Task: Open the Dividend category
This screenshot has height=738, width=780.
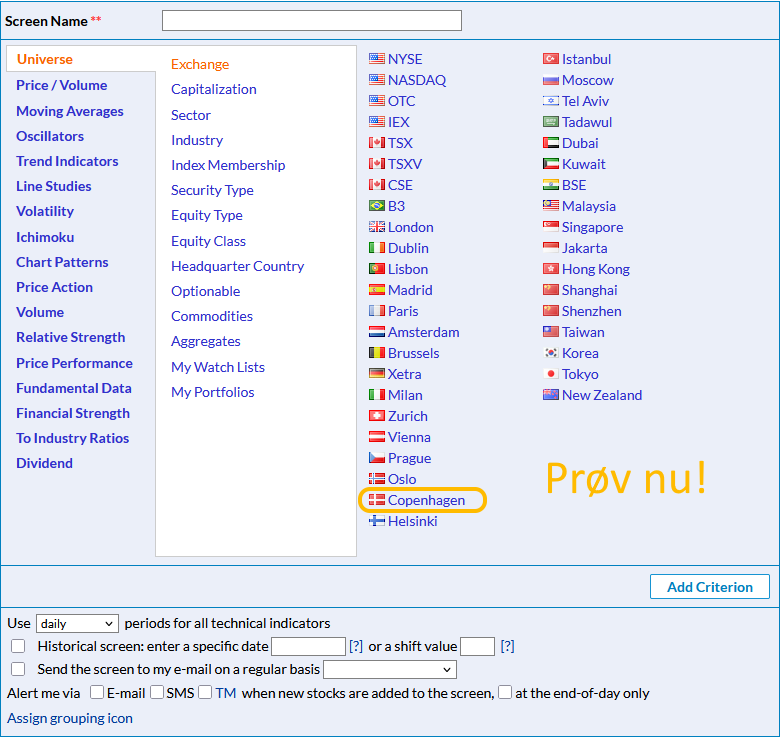Action: tap(44, 463)
